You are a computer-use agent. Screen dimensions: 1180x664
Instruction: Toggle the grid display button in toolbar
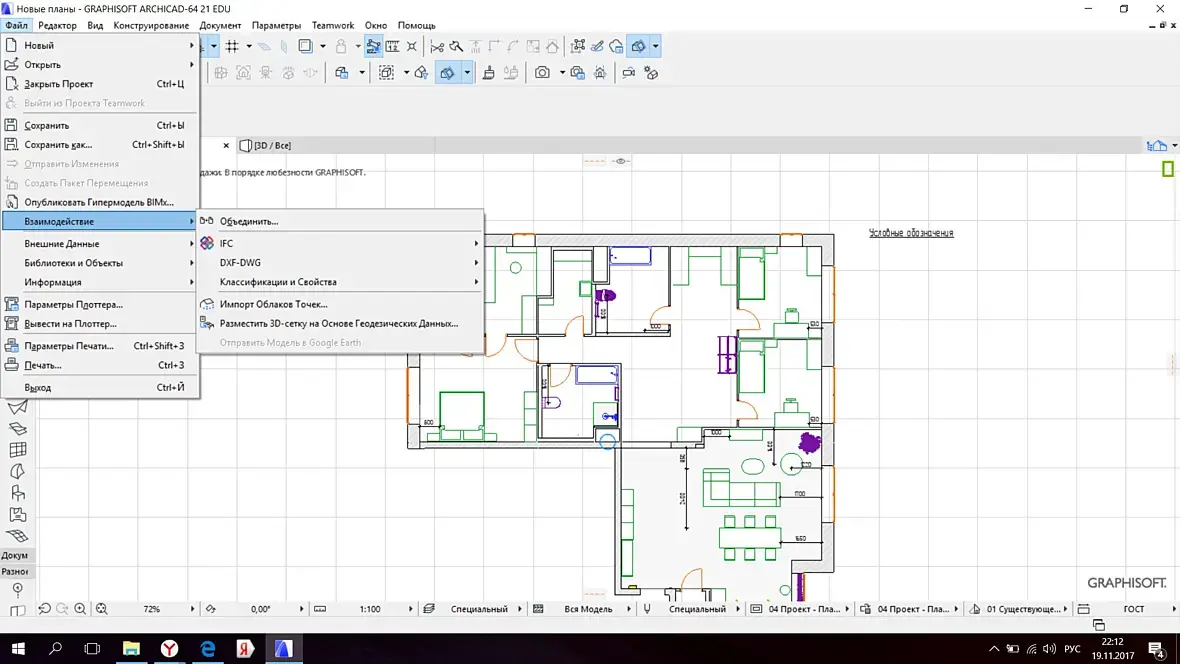click(232, 46)
